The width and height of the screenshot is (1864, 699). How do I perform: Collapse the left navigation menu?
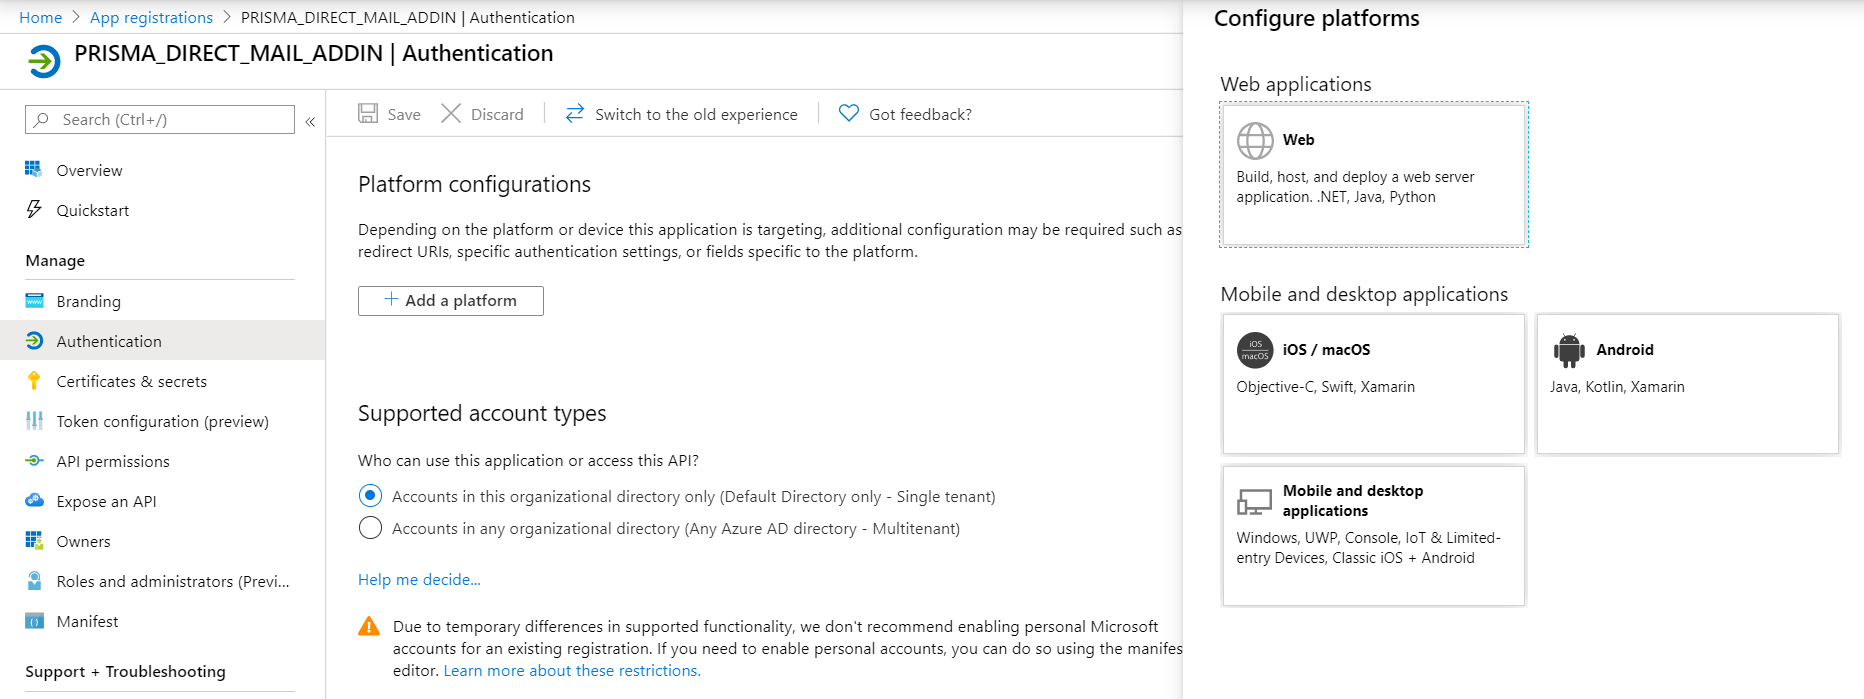310,121
